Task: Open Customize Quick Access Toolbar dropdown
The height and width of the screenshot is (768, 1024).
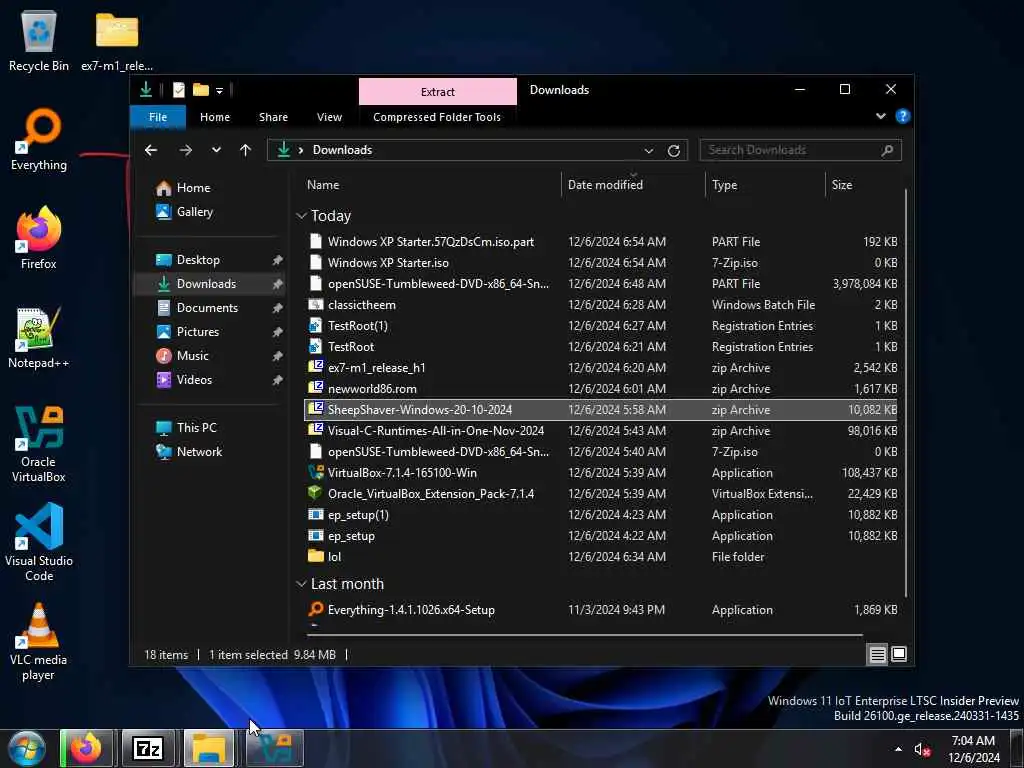Action: click(x=219, y=91)
